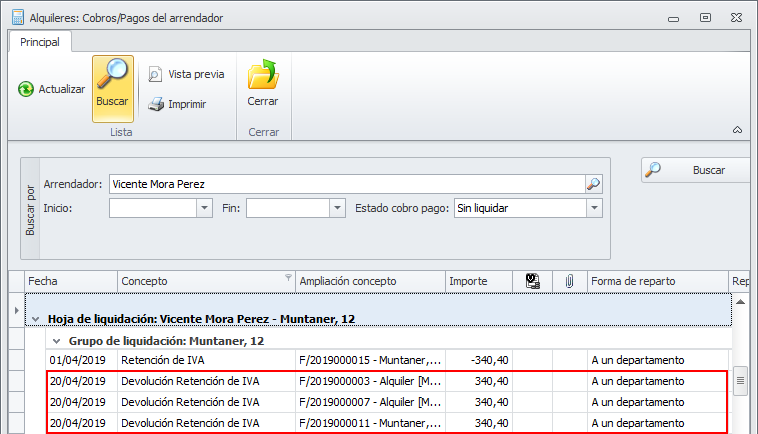Click the Cerrar folder icon
The width and height of the screenshot is (758, 434).
(263, 75)
